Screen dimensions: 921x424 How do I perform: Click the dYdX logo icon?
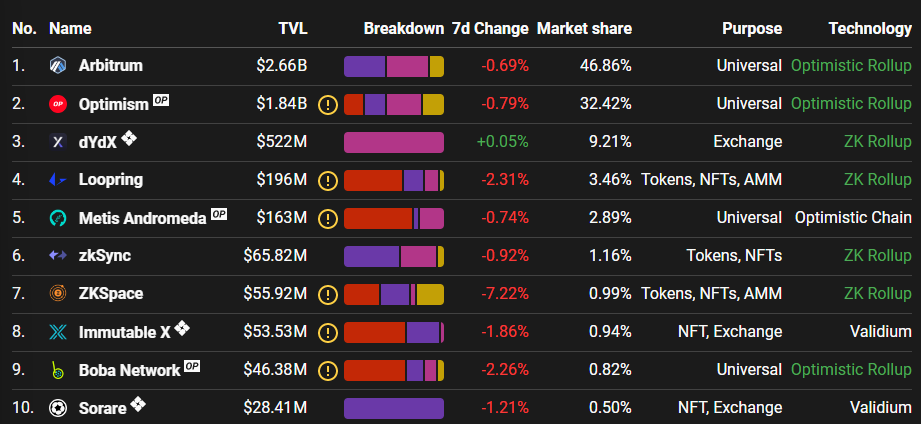coord(58,142)
